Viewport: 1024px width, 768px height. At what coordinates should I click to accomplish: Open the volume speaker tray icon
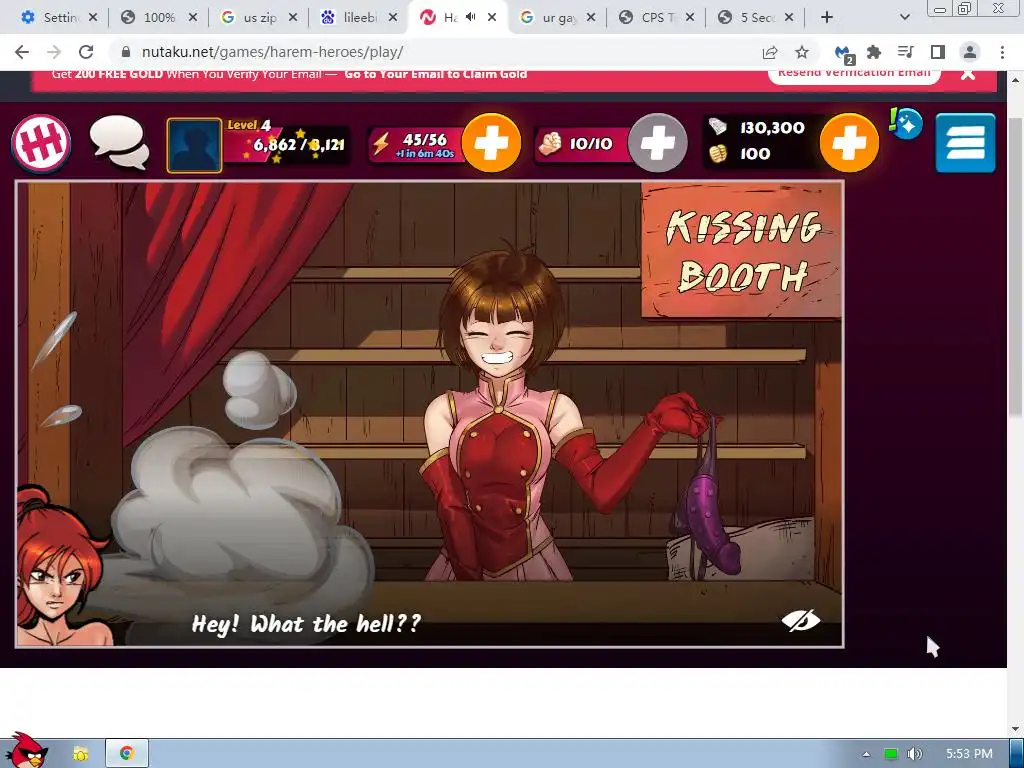click(x=915, y=754)
